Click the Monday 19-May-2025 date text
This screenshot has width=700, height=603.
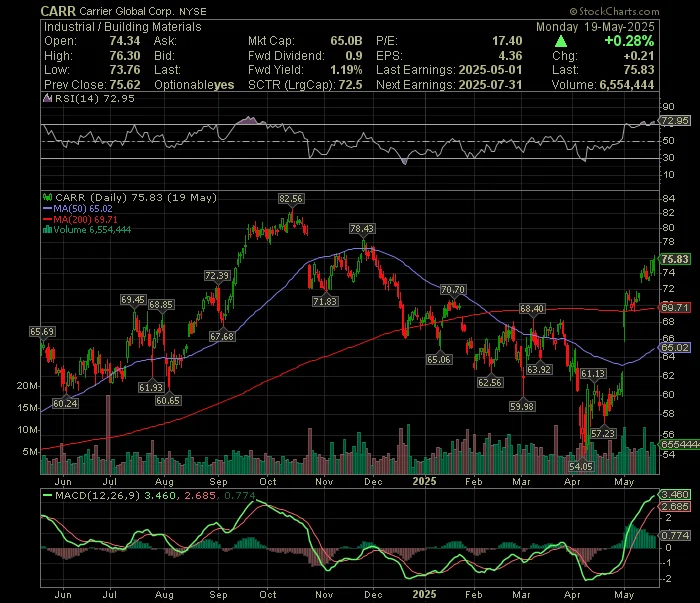tap(595, 27)
